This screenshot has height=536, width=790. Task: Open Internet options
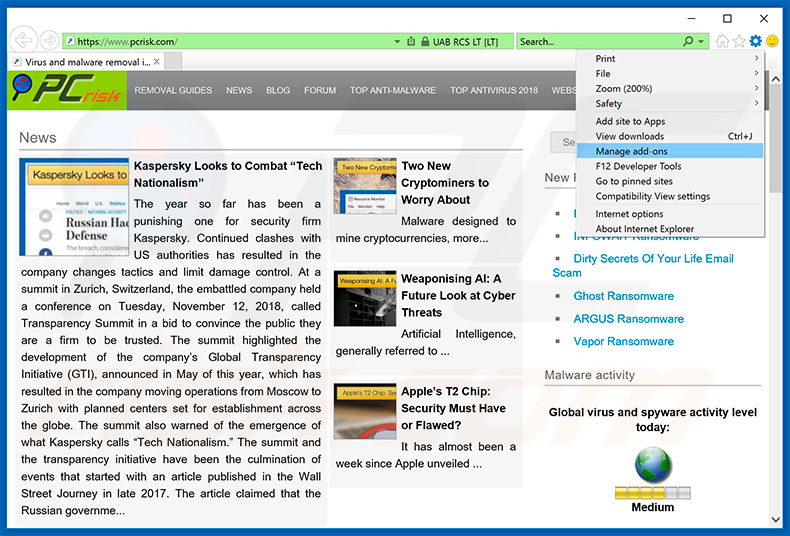pyautogui.click(x=670, y=214)
